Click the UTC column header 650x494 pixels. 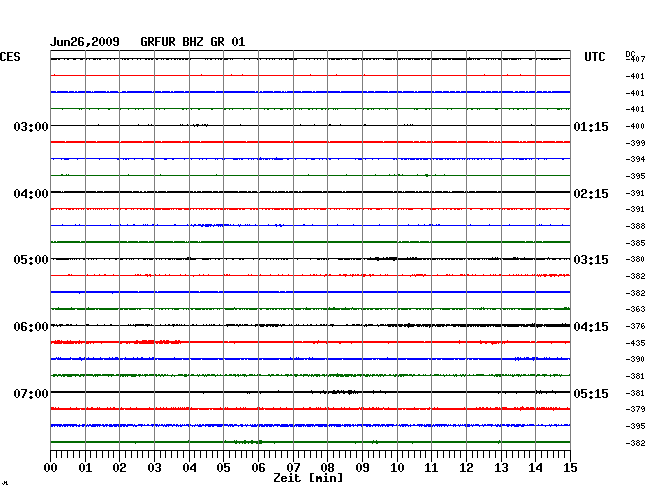pyautogui.click(x=594, y=57)
